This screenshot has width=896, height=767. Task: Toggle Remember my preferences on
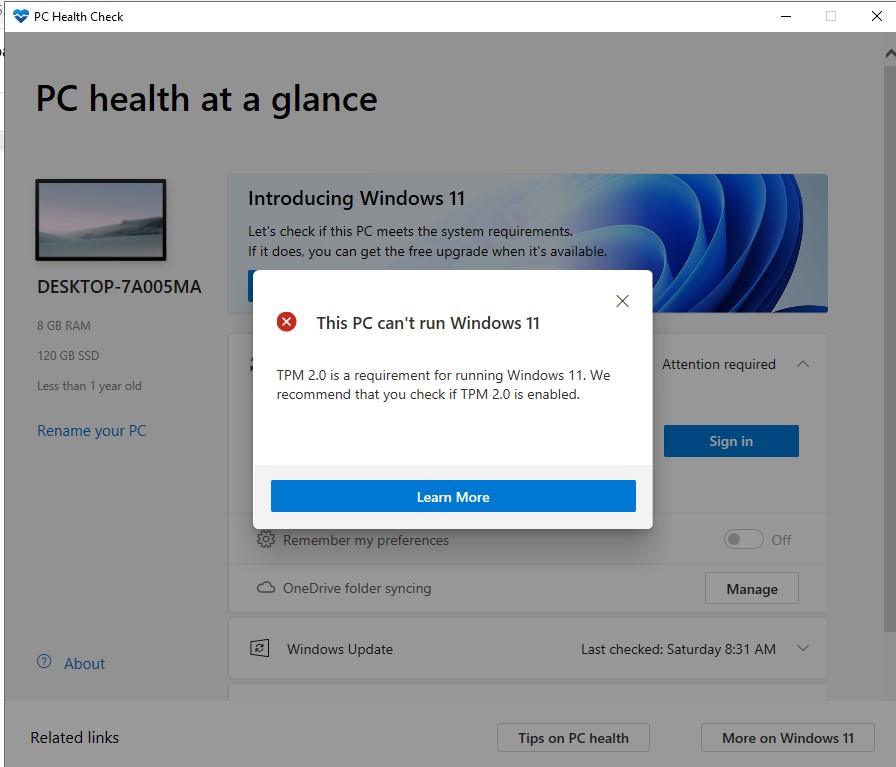point(744,538)
